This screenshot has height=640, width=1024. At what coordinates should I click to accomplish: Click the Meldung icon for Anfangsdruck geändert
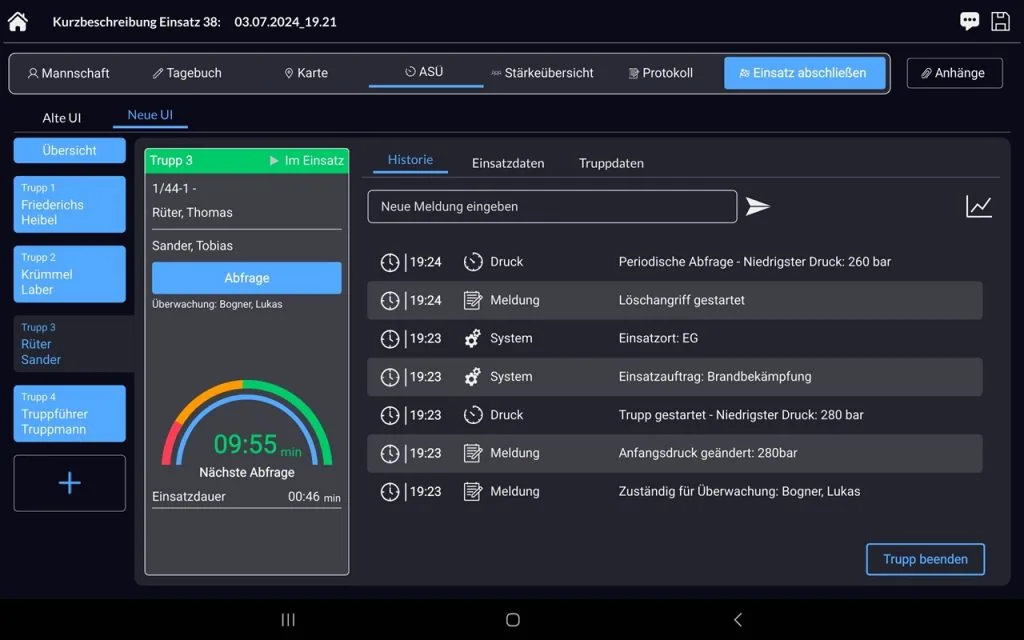[x=473, y=453]
